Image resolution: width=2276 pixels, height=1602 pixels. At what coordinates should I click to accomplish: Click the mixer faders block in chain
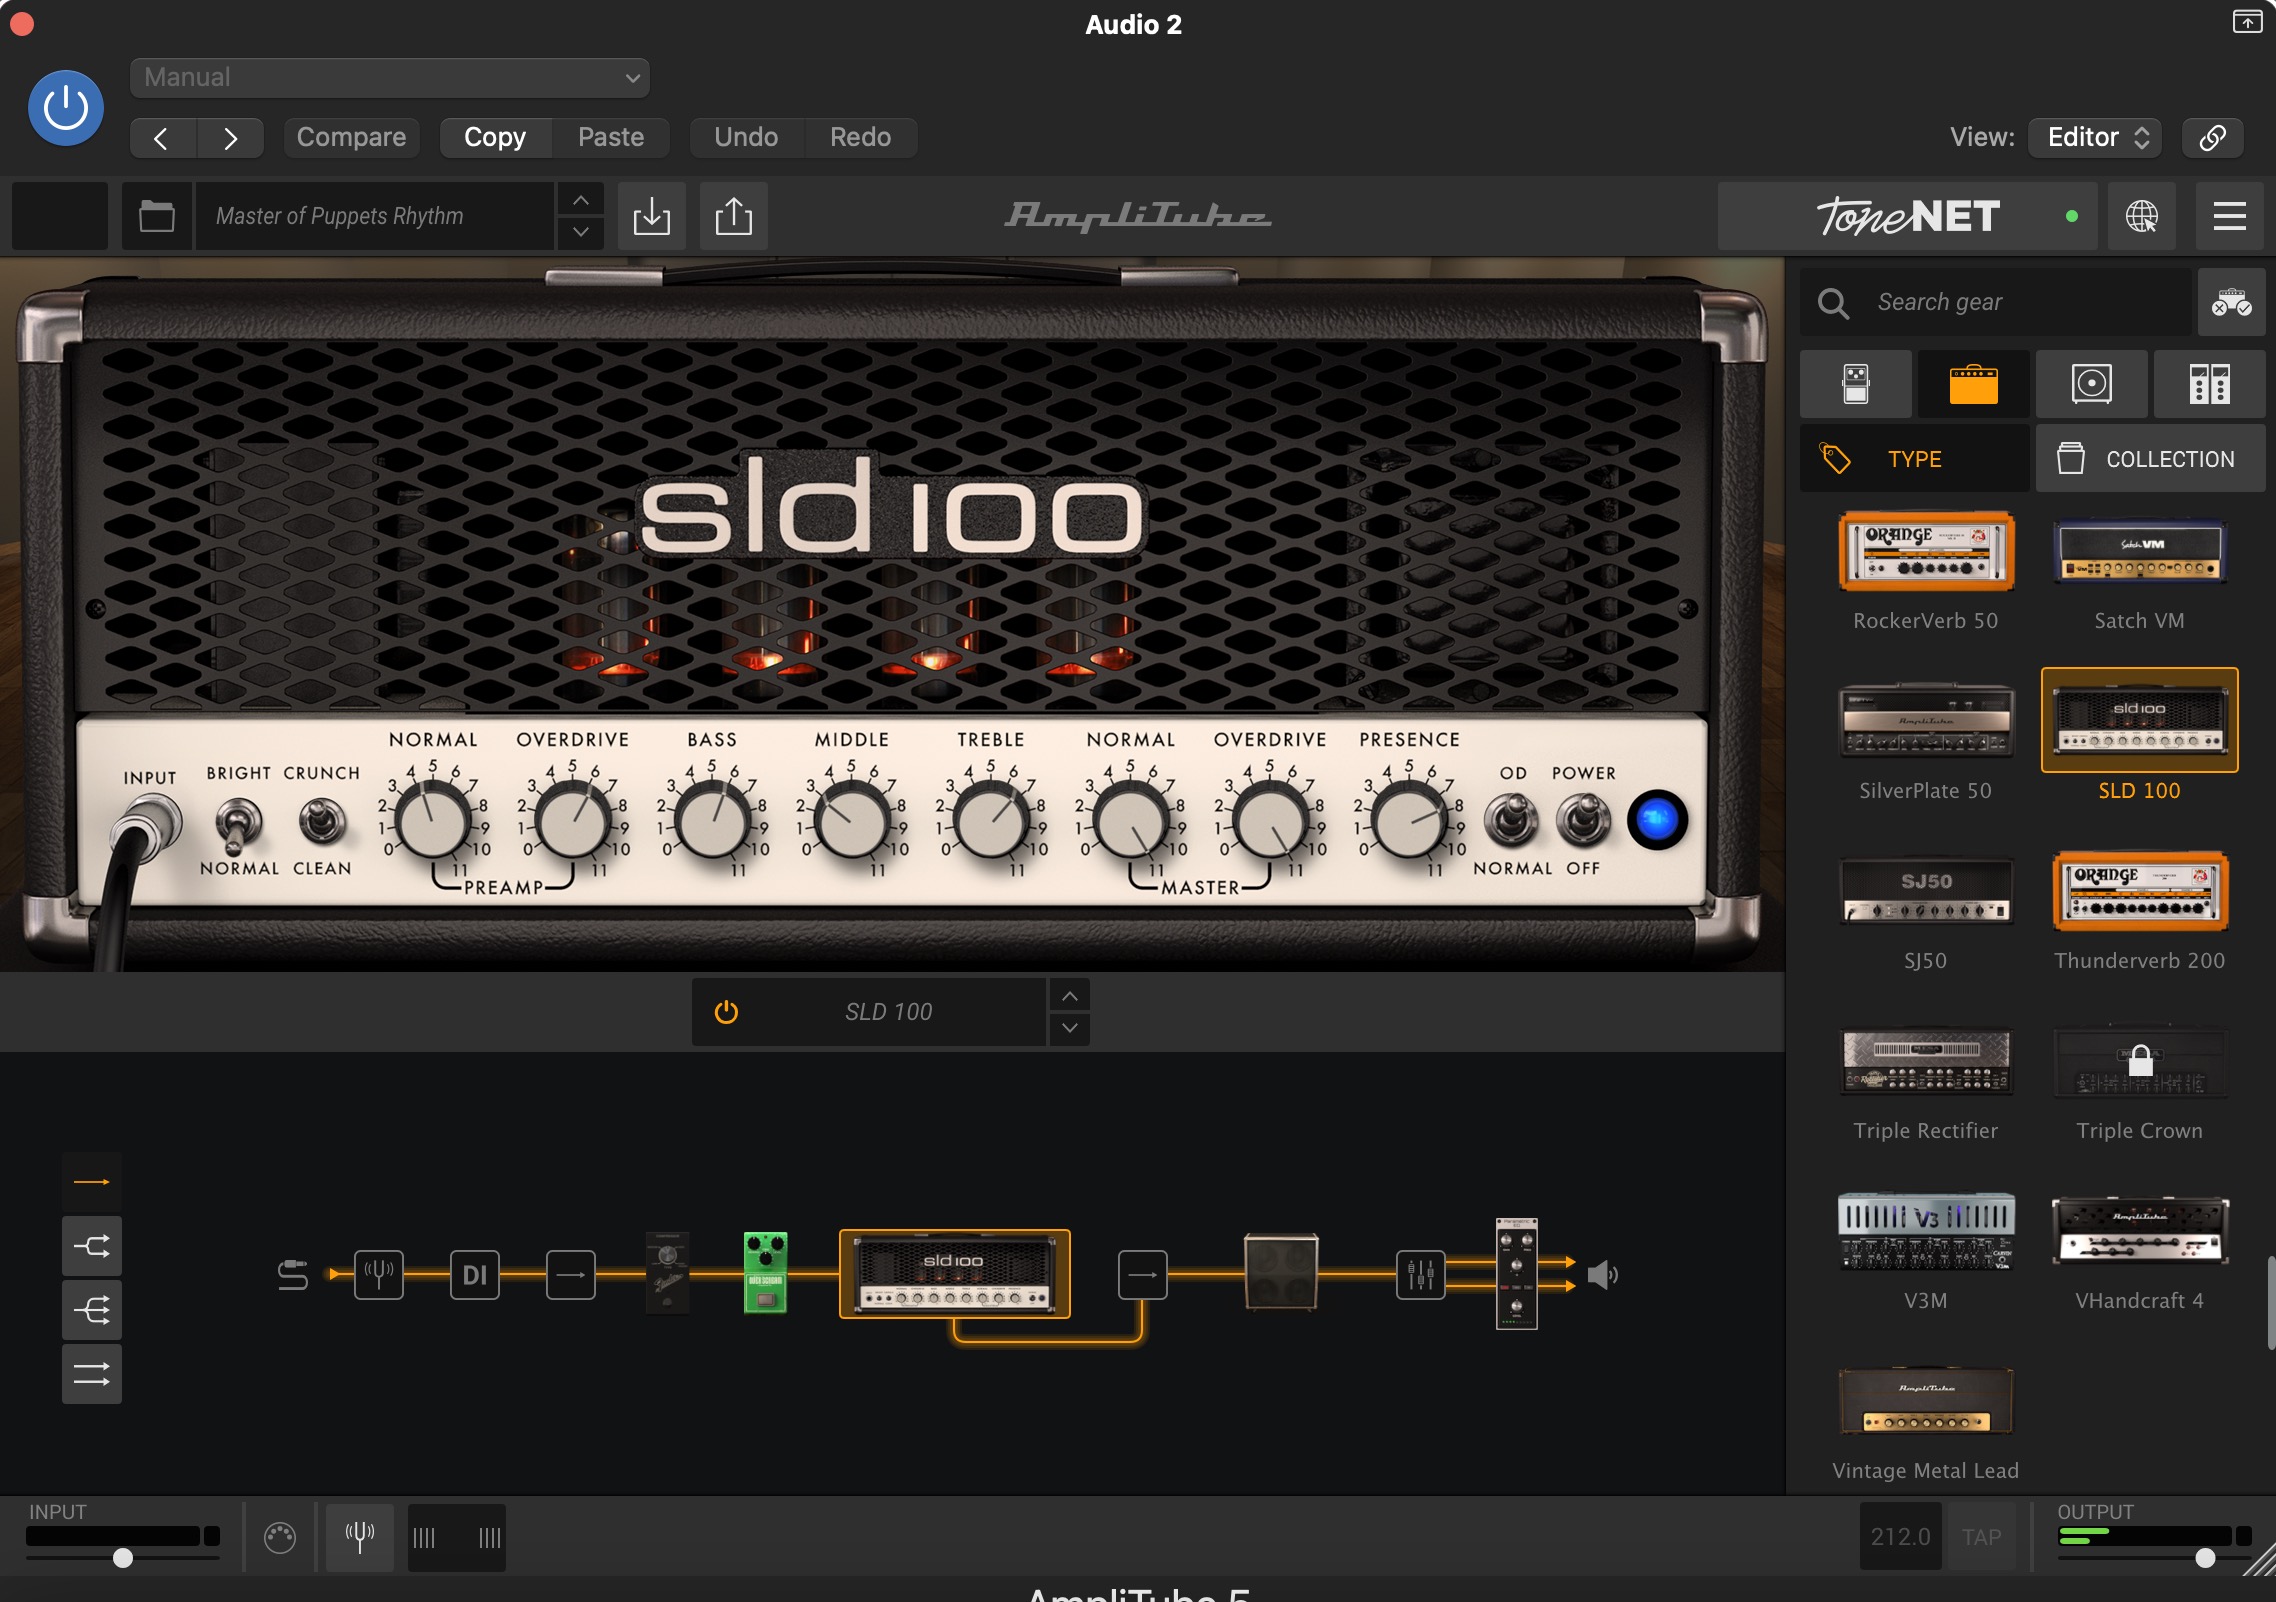click(x=1421, y=1275)
